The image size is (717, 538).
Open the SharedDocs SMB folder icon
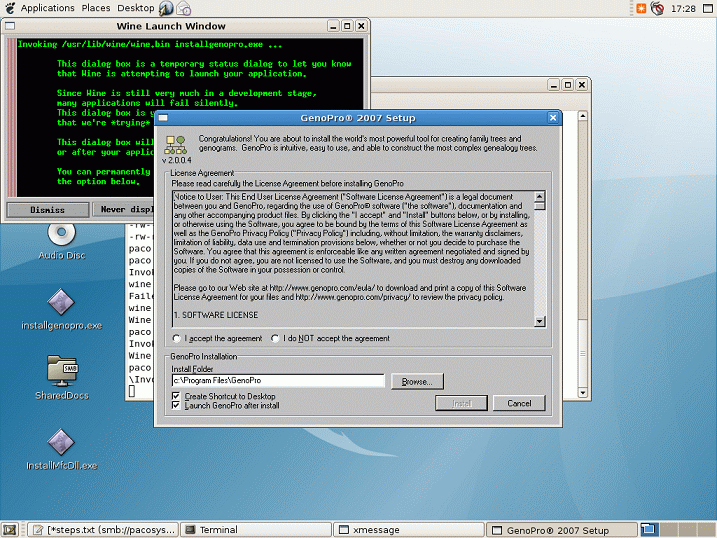coord(61,371)
